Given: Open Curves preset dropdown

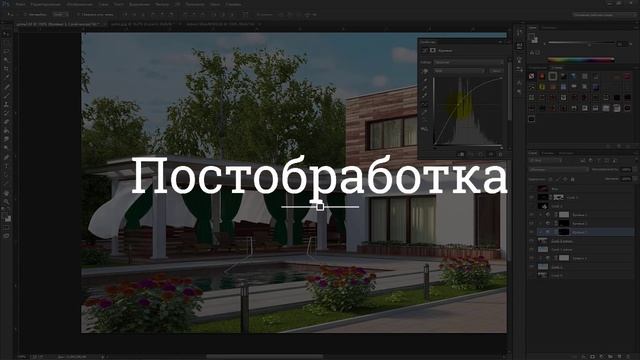Looking at the screenshot, I should (468, 62).
